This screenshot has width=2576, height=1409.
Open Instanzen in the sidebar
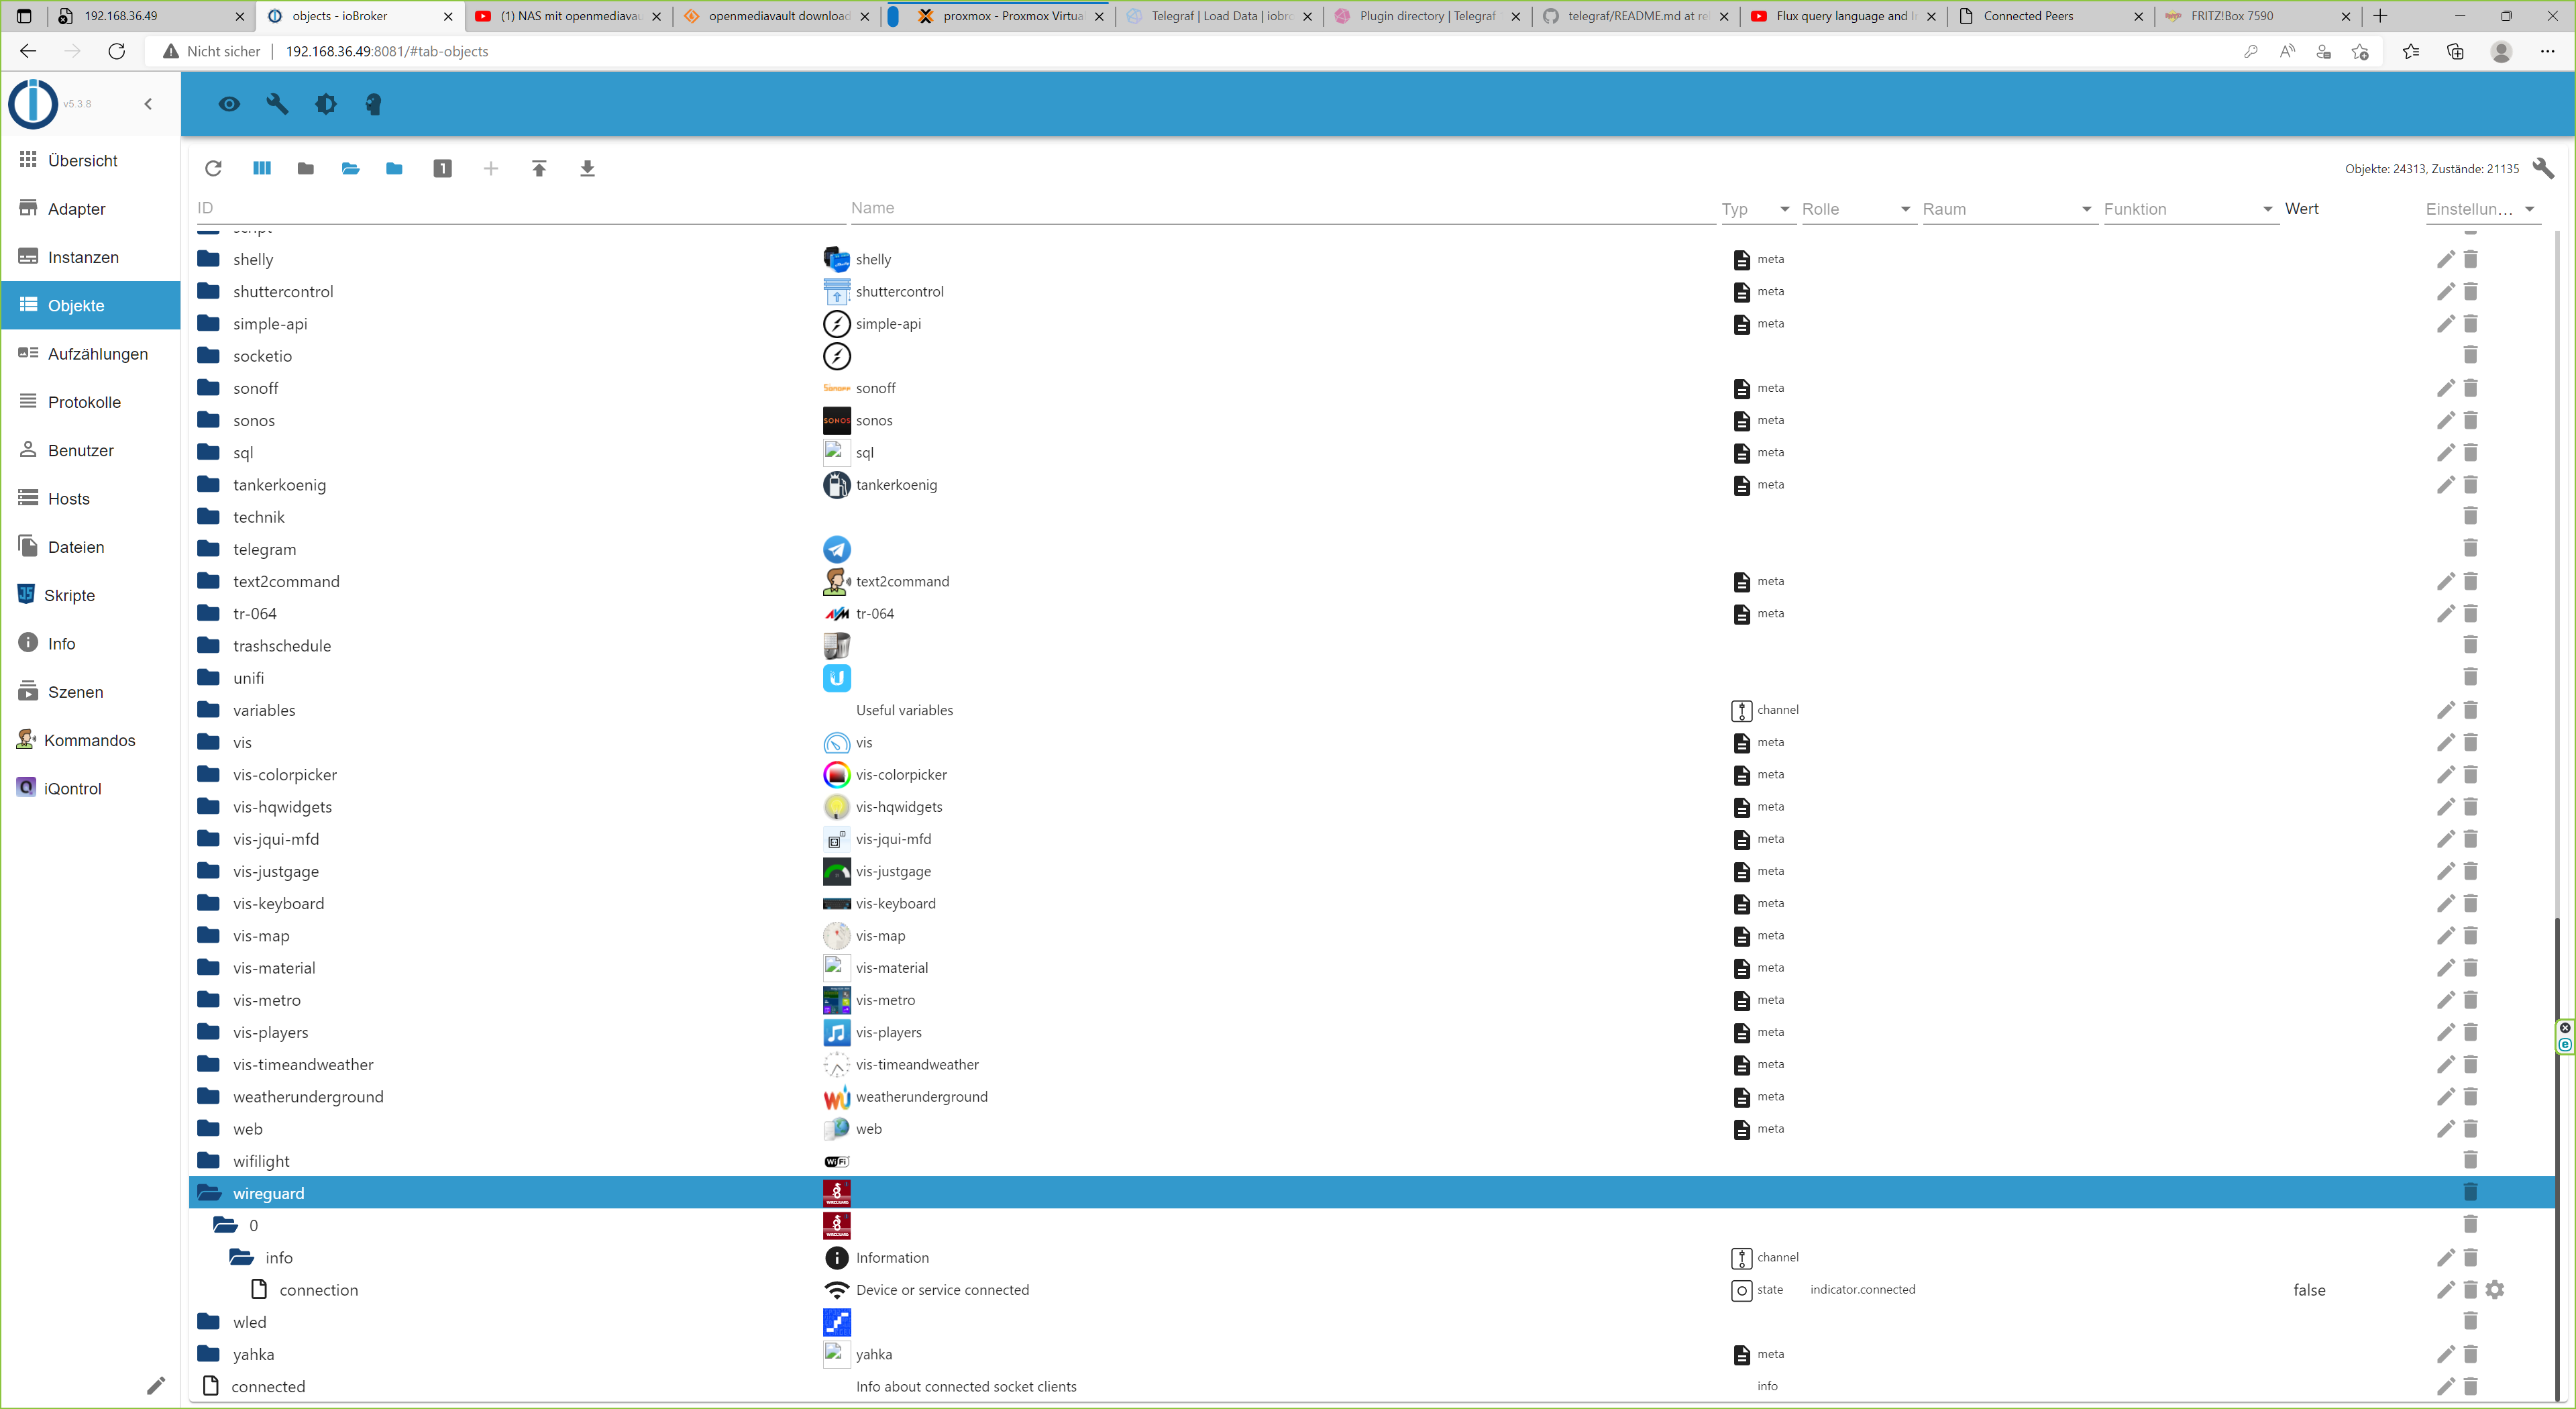(x=83, y=257)
